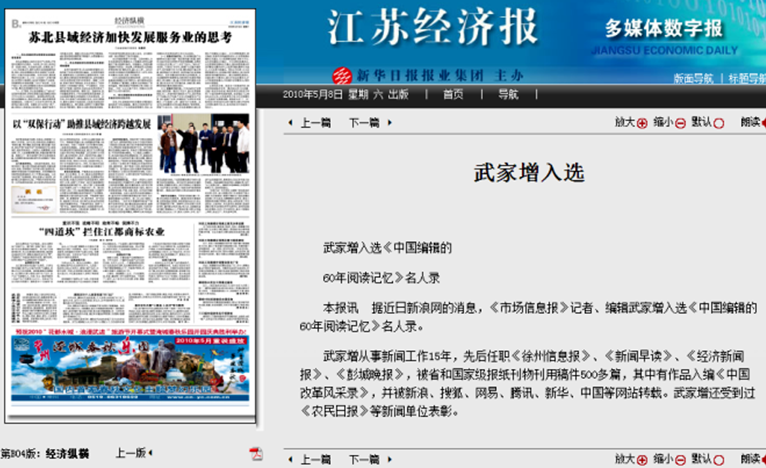Screen dimensions: 766x468
Task: Click the "四道坎"拦住江都商标农业 article on thumbnail
Action: 102,232
